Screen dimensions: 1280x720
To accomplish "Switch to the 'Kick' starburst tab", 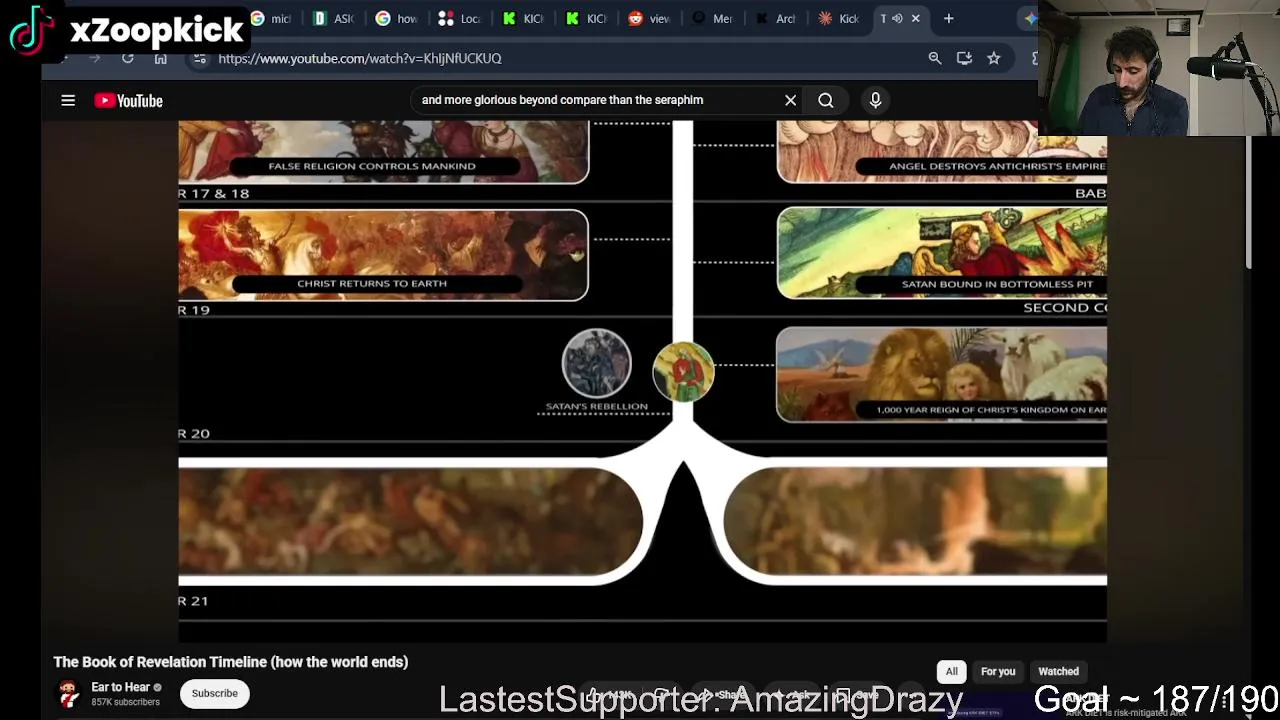I will (838, 18).
